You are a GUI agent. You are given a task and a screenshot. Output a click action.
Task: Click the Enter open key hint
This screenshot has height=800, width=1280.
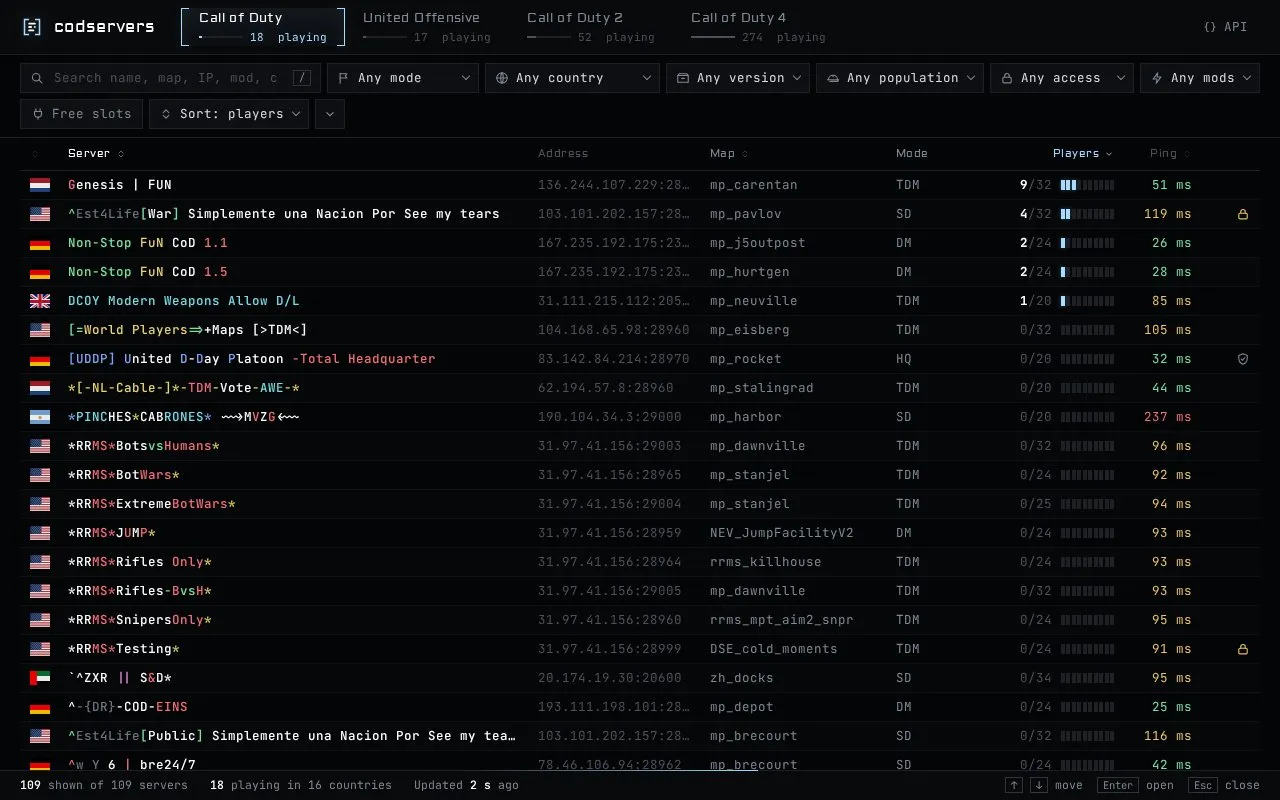(1135, 785)
